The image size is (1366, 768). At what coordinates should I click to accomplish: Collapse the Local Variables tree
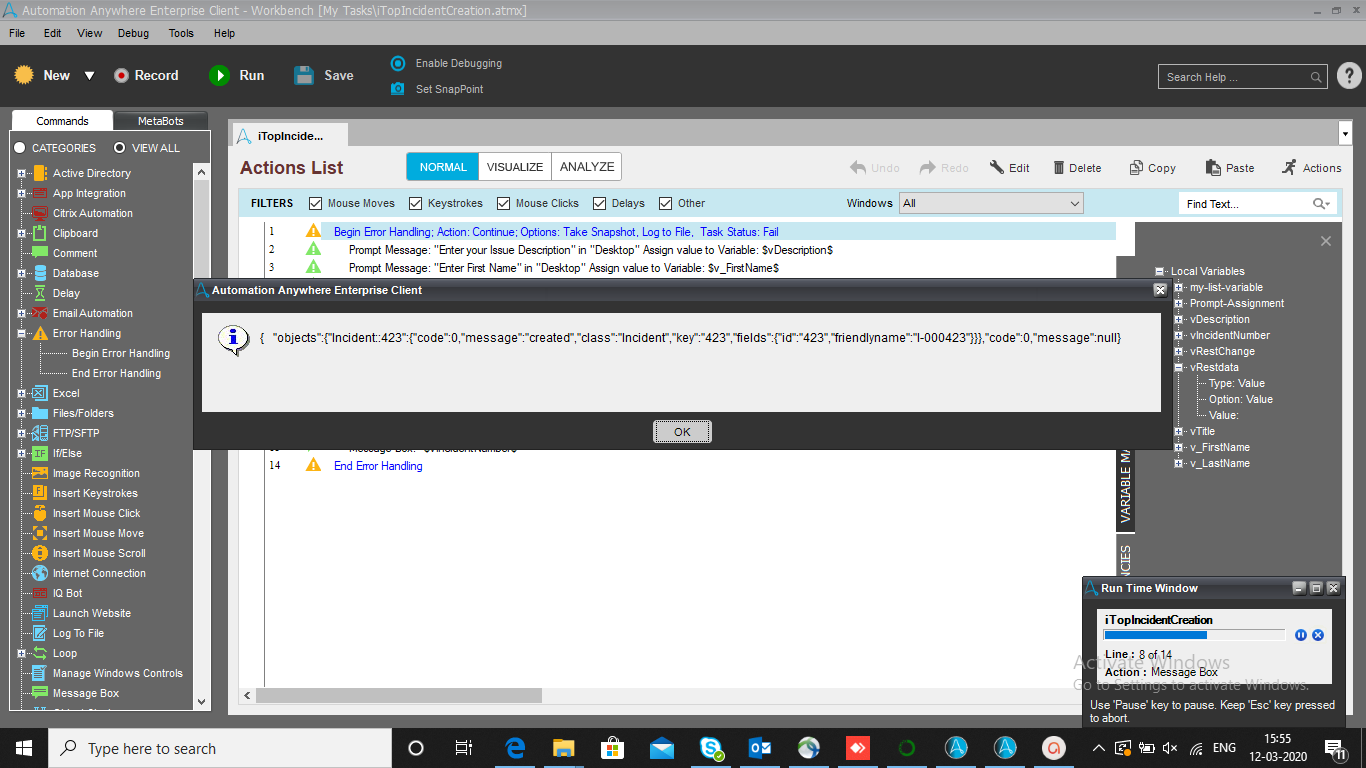click(x=1160, y=271)
